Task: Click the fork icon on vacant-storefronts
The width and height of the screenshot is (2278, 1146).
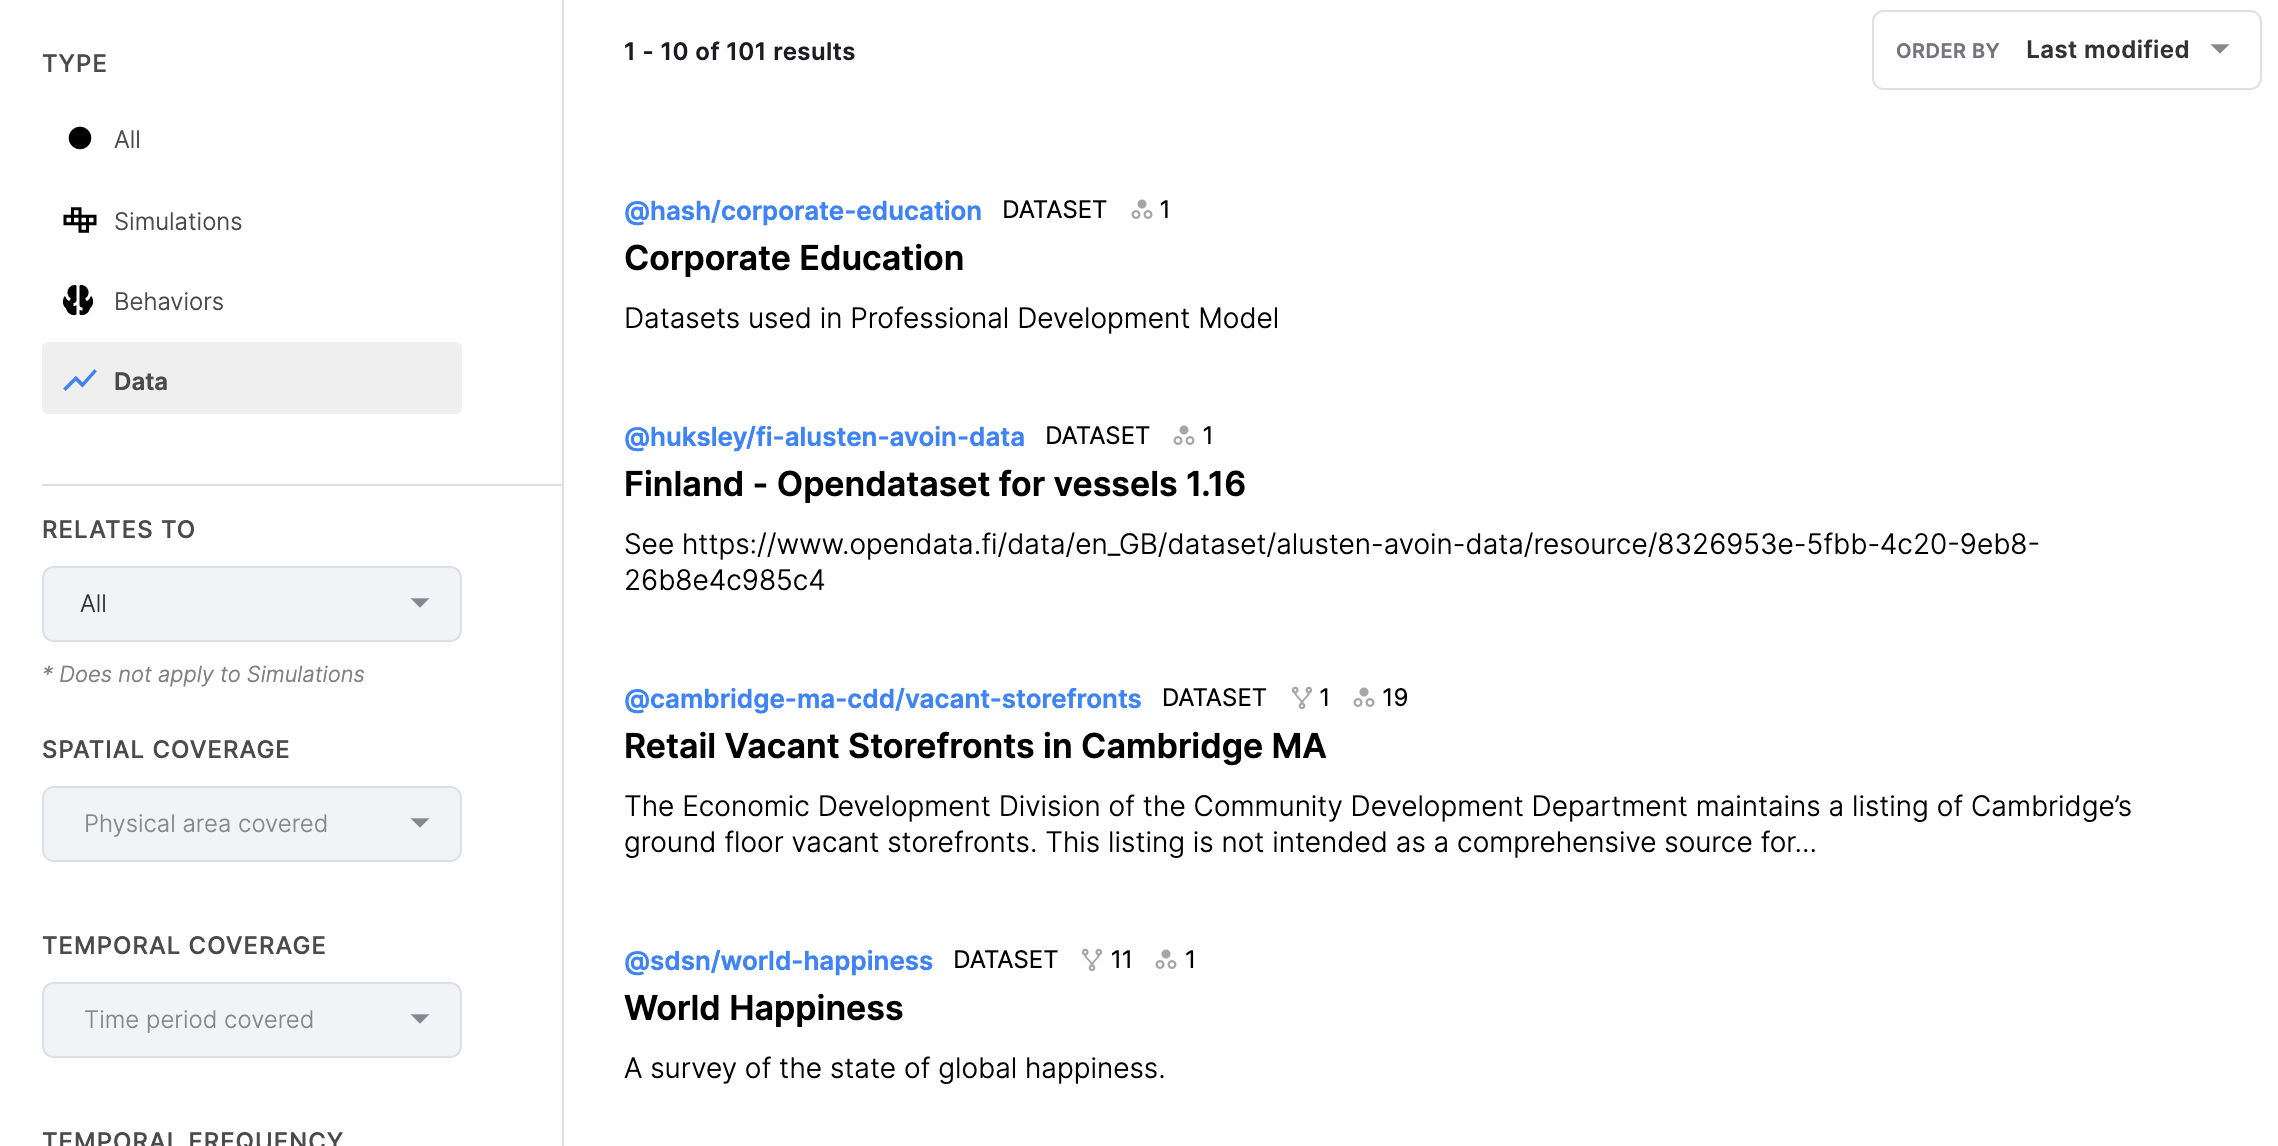Action: point(1301,698)
